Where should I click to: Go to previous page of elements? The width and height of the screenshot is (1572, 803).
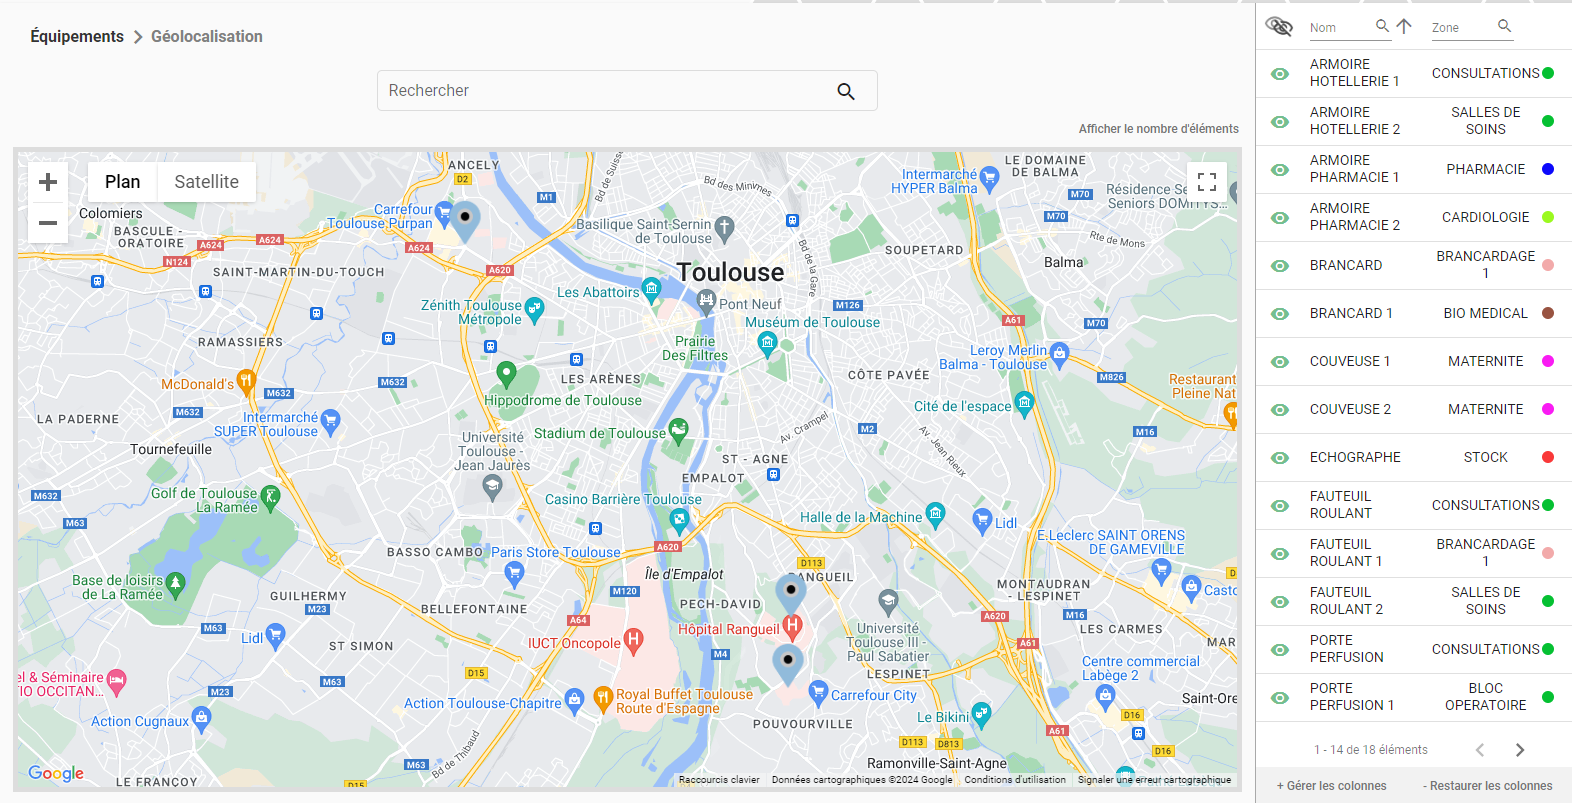tap(1480, 750)
